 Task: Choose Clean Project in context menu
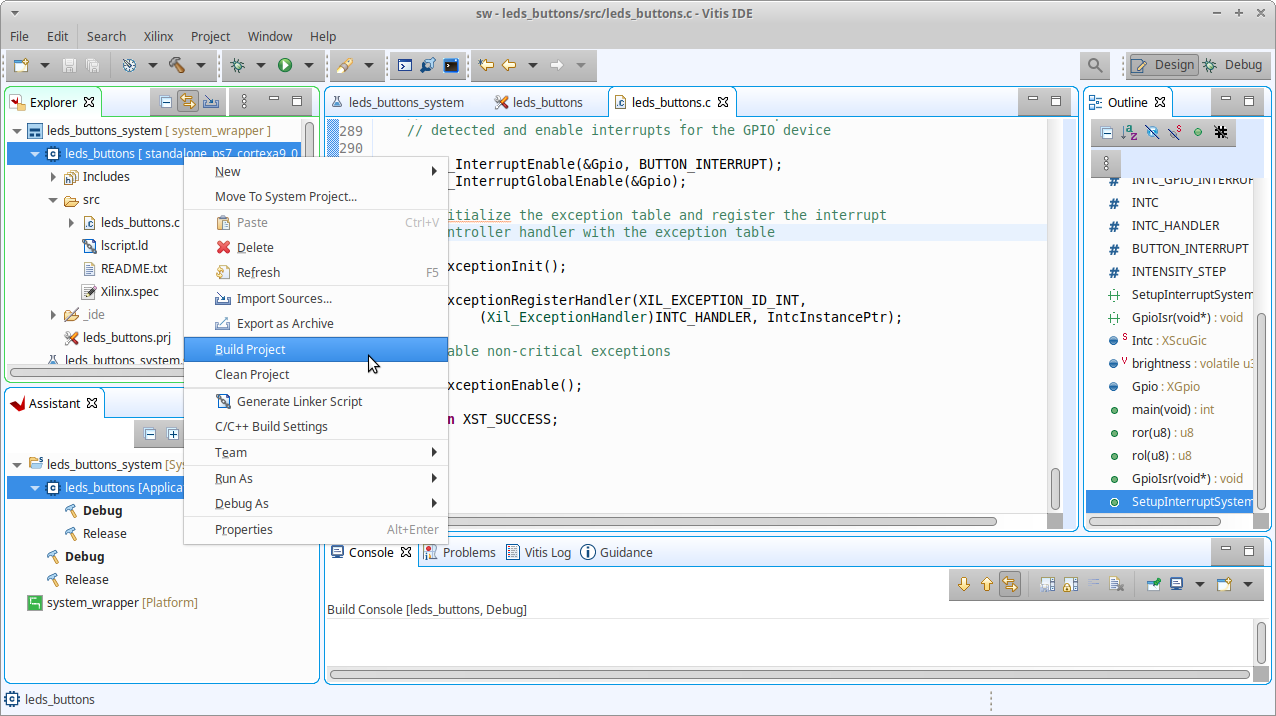[252, 375]
